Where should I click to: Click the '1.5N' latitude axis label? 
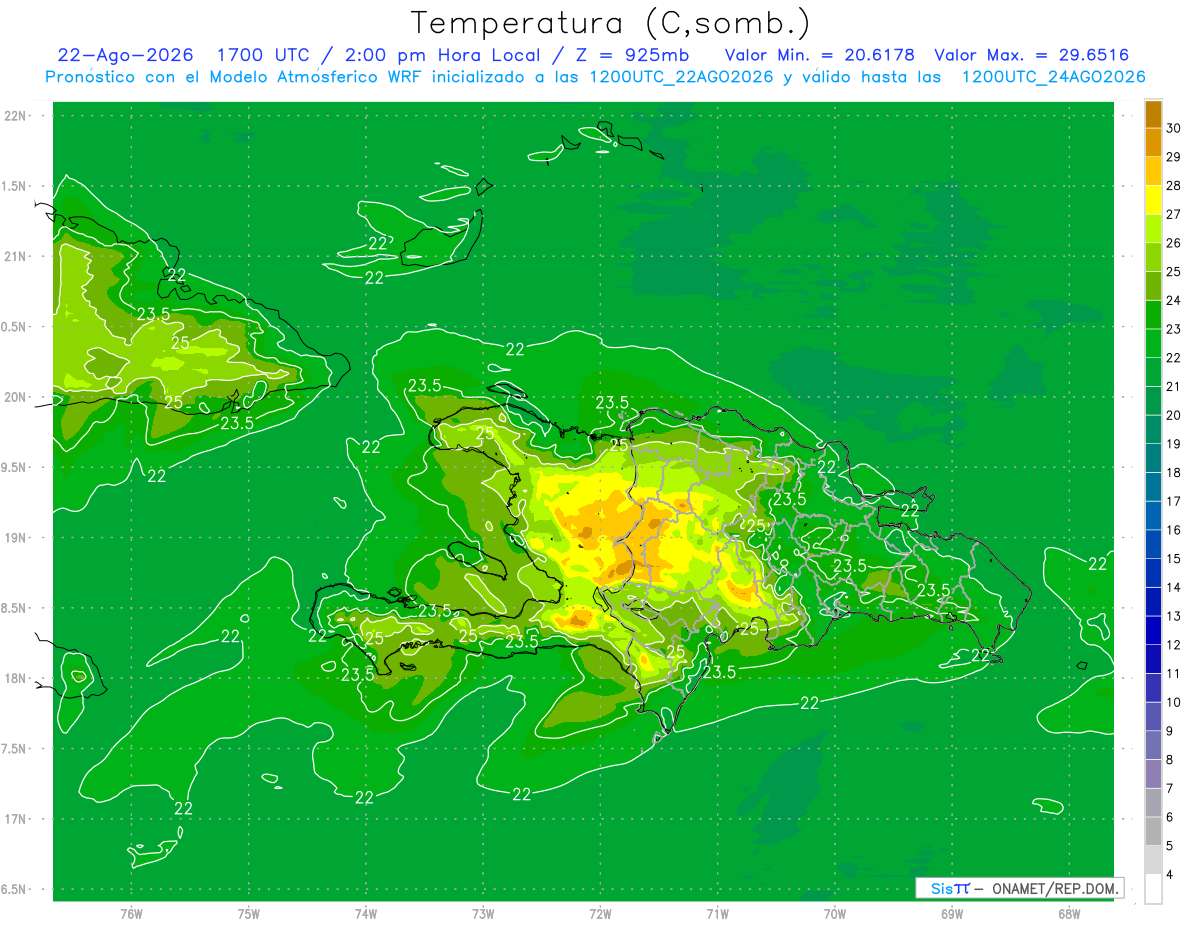point(14,186)
